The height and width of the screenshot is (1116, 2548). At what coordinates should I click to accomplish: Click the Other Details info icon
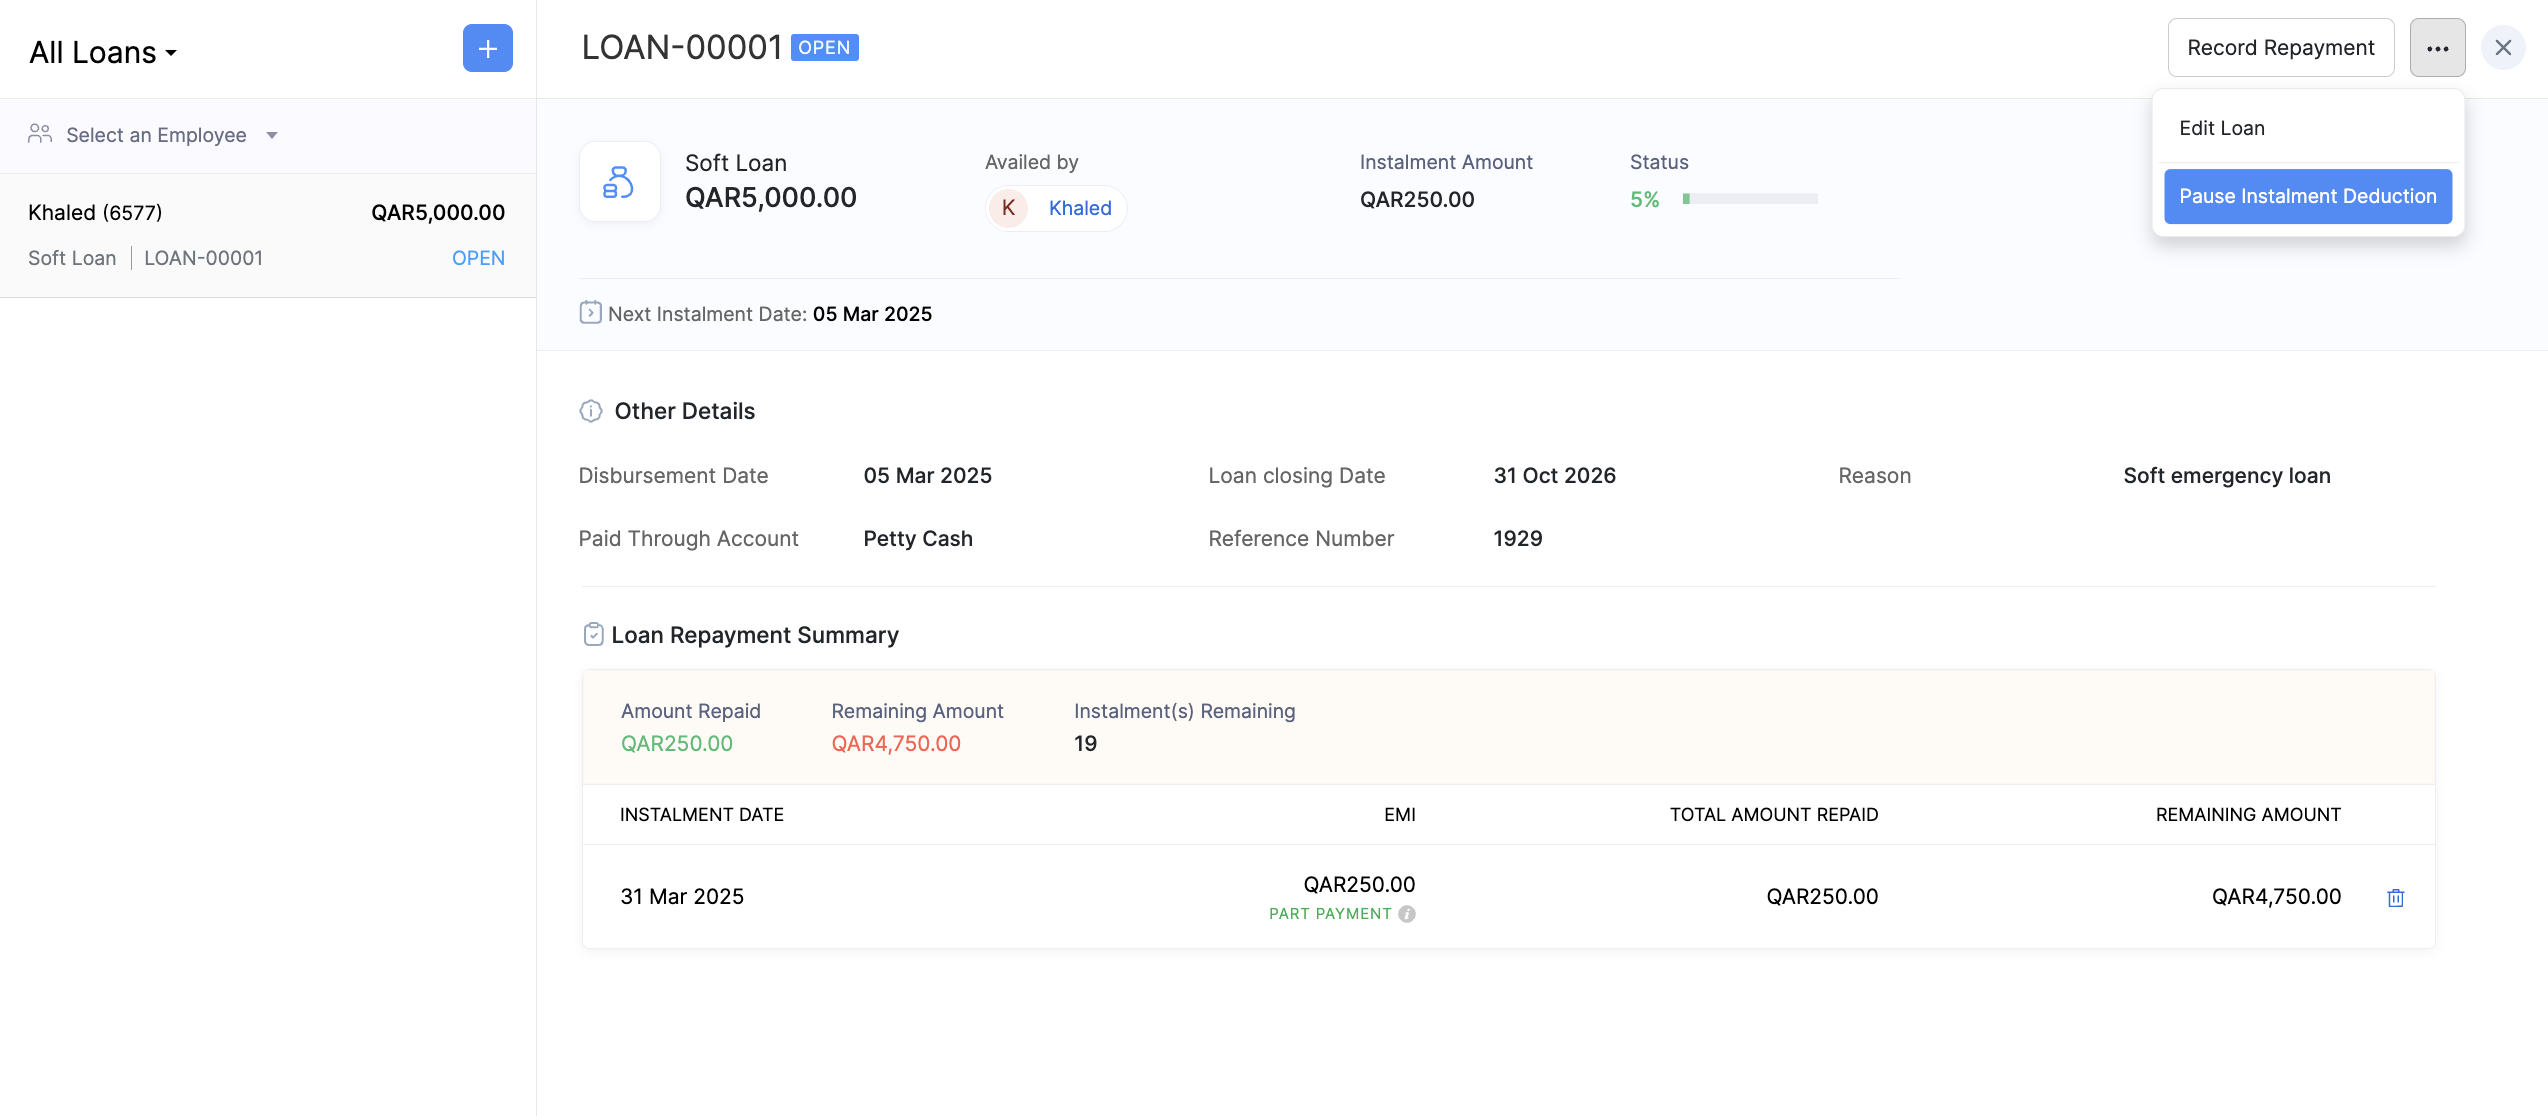(591, 411)
